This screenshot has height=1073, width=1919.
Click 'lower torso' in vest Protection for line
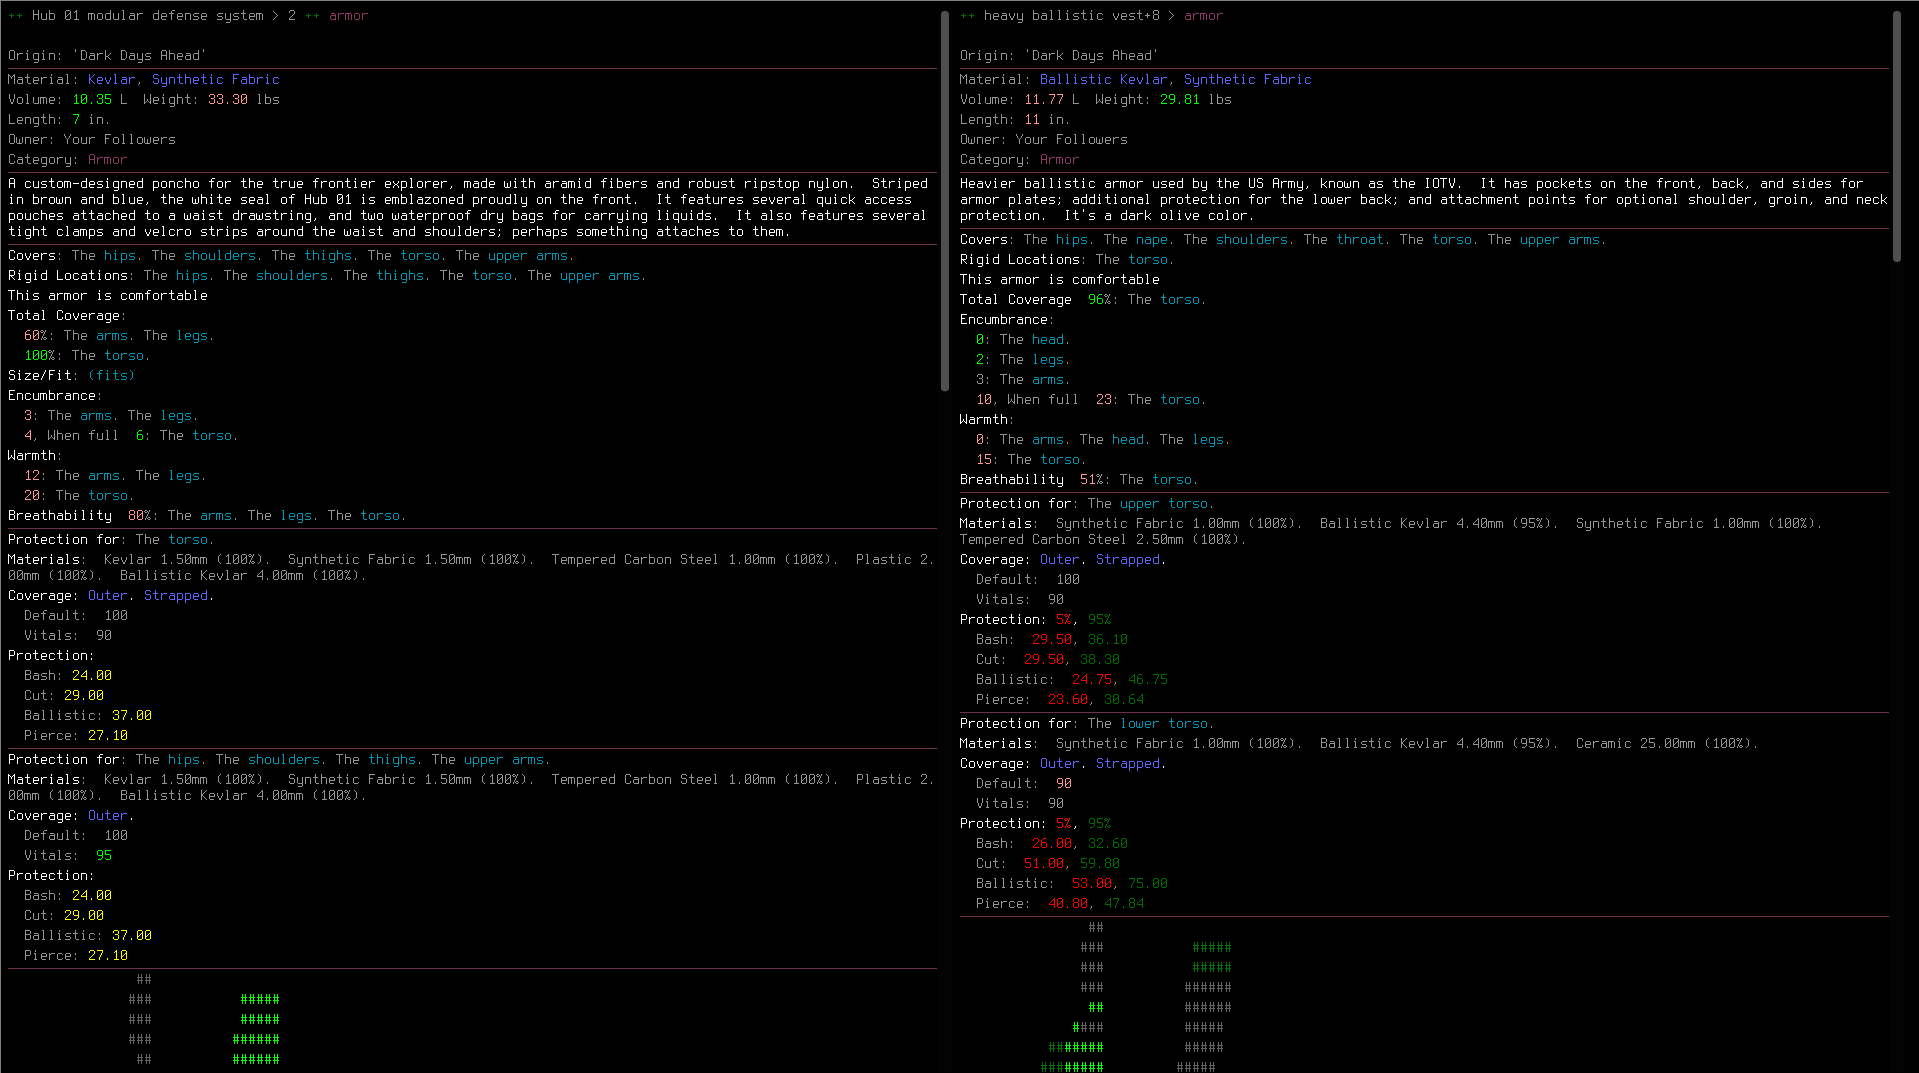pyautogui.click(x=1164, y=724)
